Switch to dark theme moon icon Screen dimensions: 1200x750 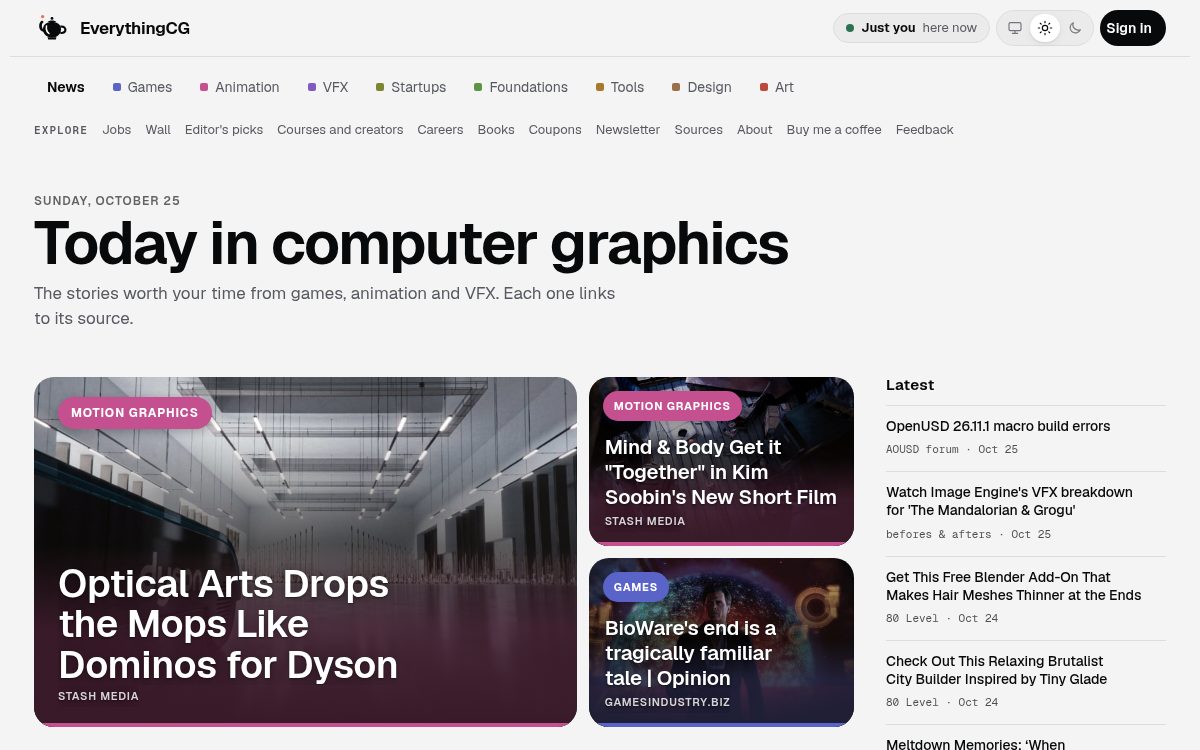coord(1075,28)
